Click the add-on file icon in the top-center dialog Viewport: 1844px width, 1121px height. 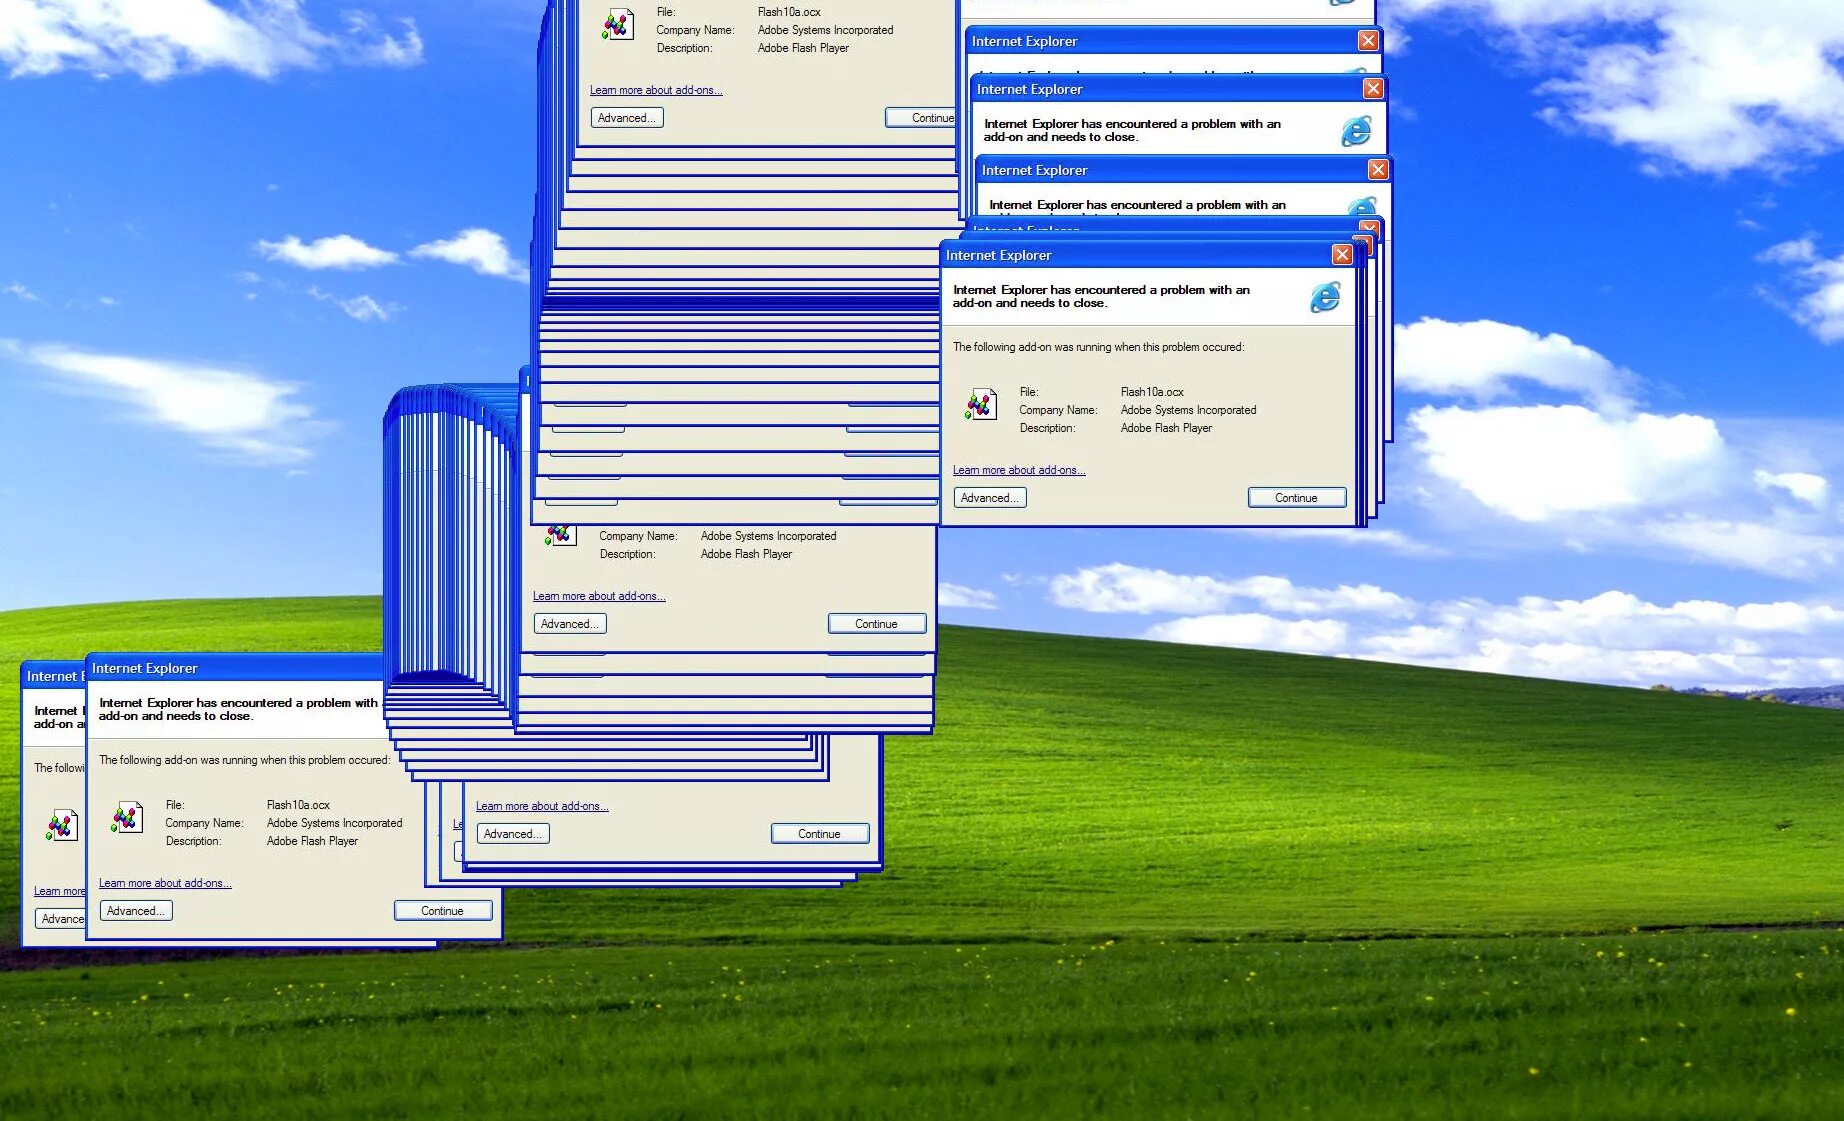(x=618, y=24)
